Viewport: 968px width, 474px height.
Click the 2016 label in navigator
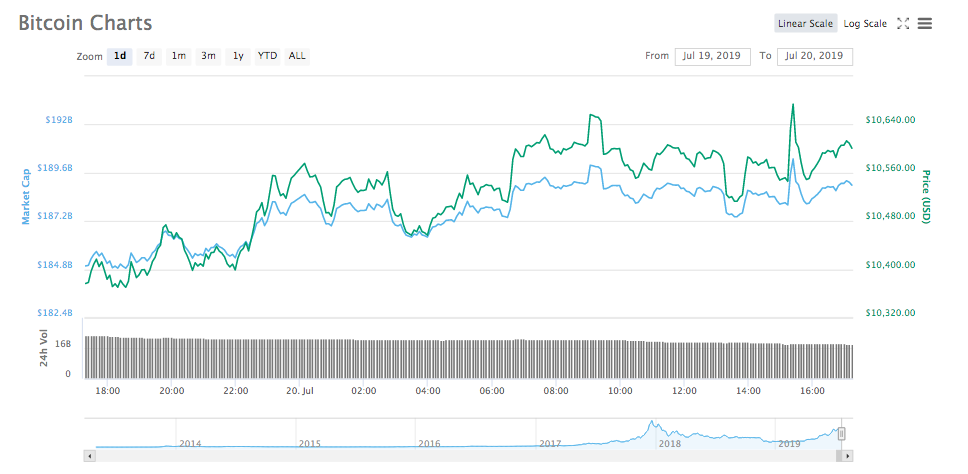coord(429,444)
